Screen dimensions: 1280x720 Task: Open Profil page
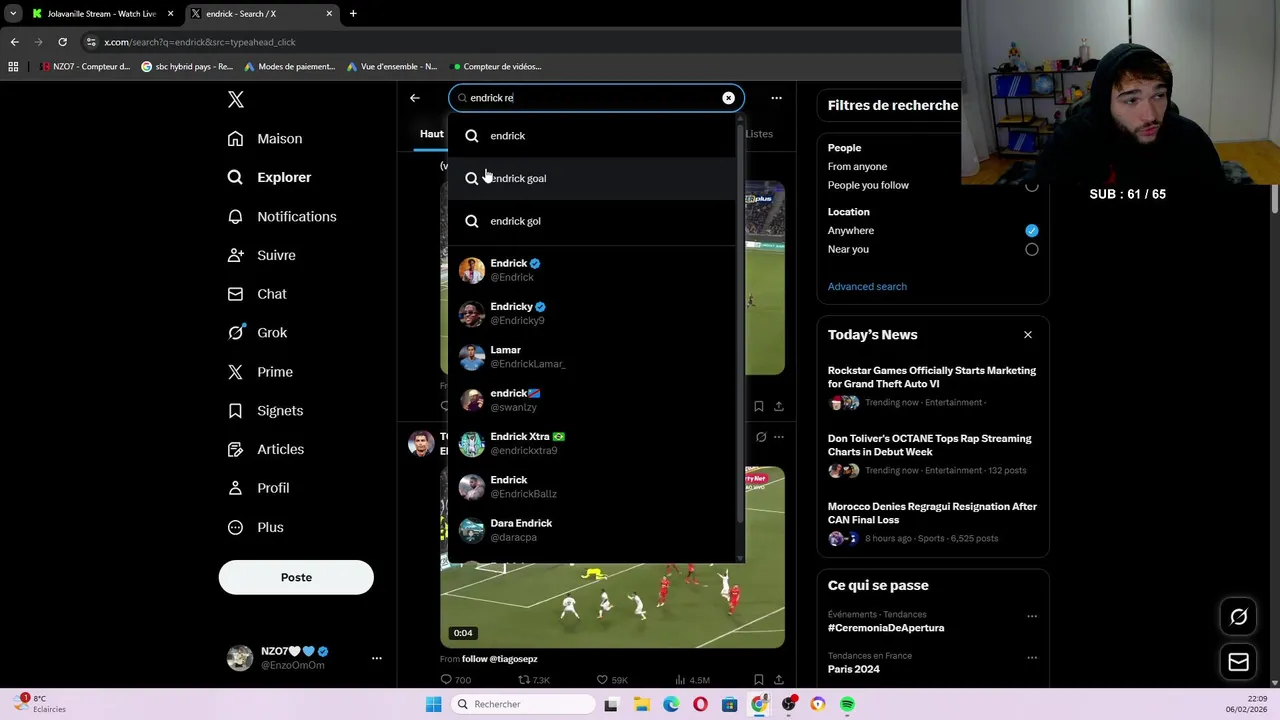258,488
